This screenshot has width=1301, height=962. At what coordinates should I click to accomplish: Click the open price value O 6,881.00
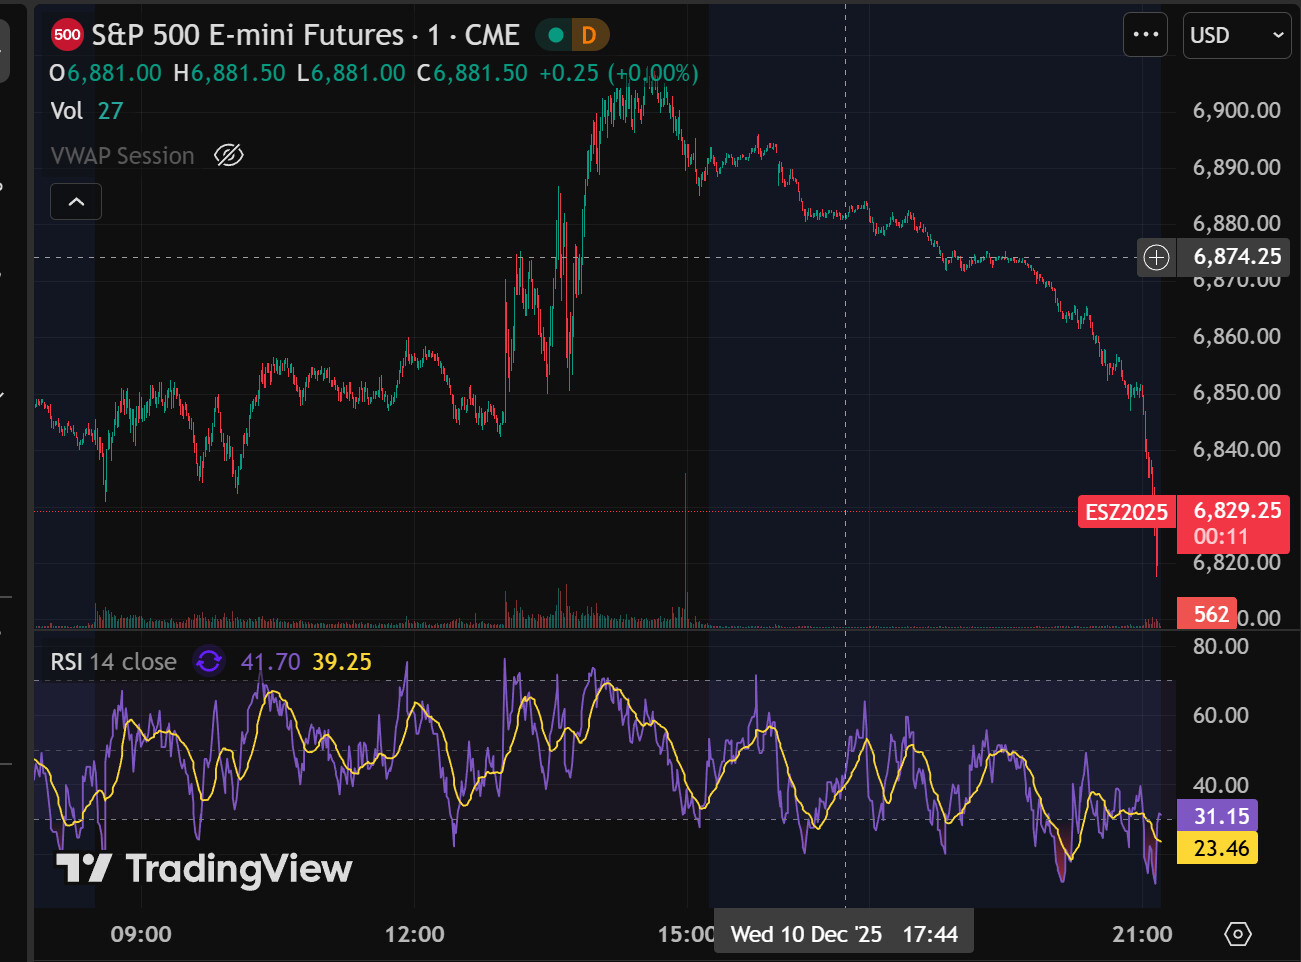pos(105,73)
